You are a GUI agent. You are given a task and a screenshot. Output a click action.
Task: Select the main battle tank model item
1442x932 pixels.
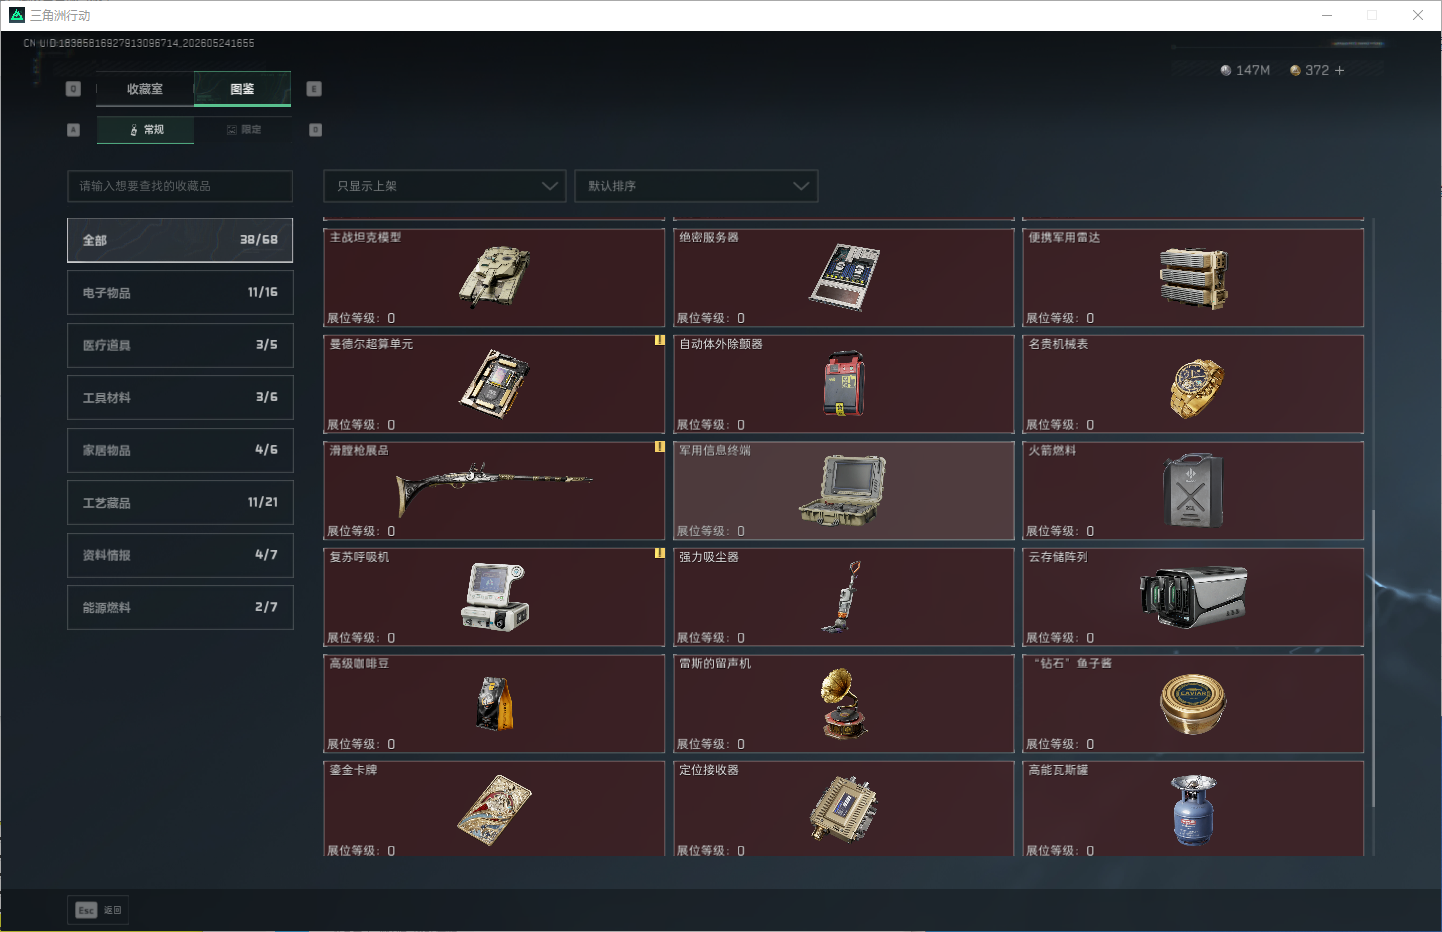pos(494,278)
